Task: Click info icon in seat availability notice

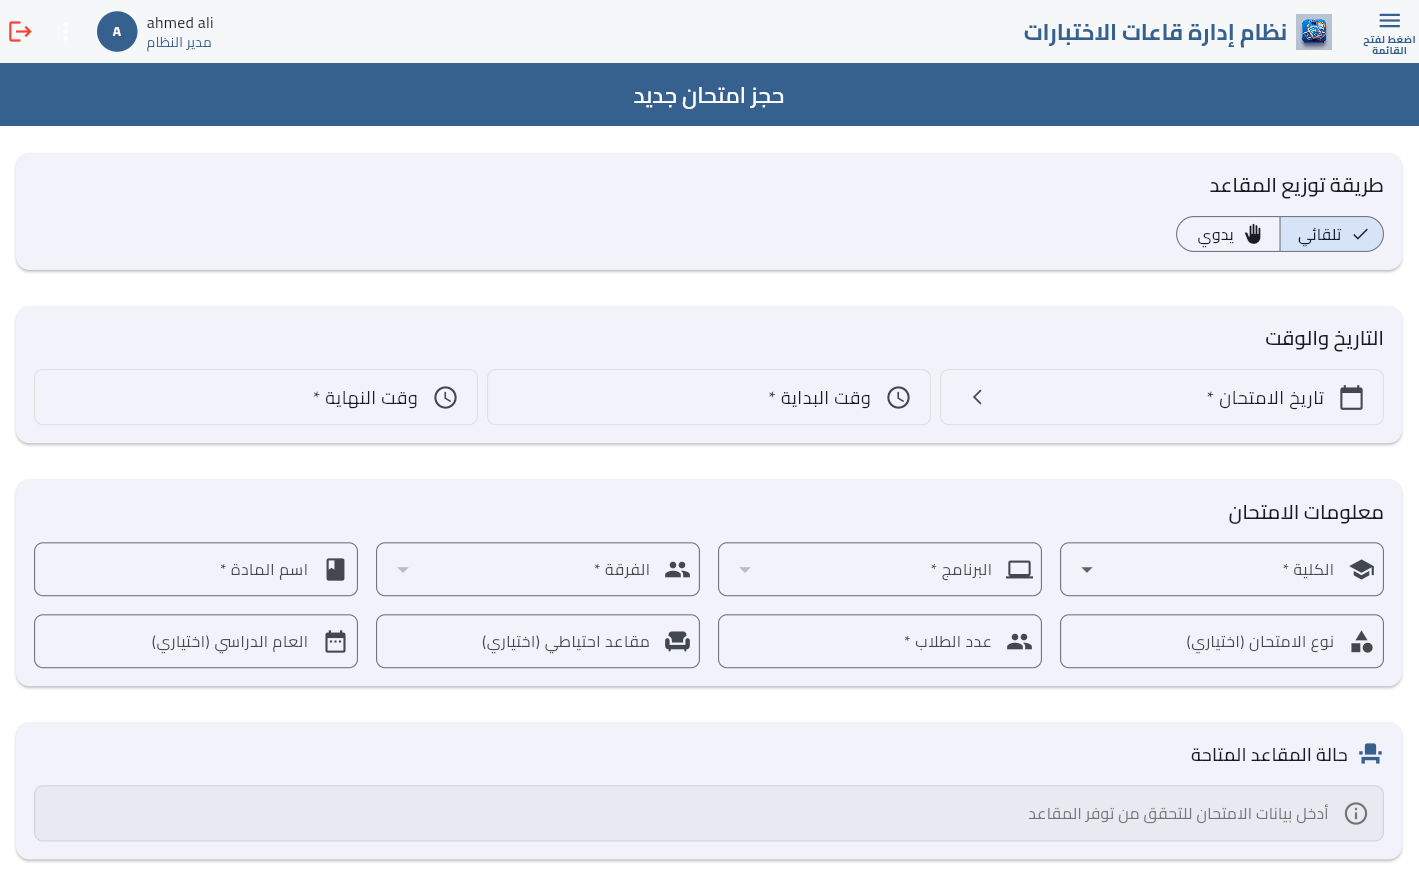Action: point(1356,813)
